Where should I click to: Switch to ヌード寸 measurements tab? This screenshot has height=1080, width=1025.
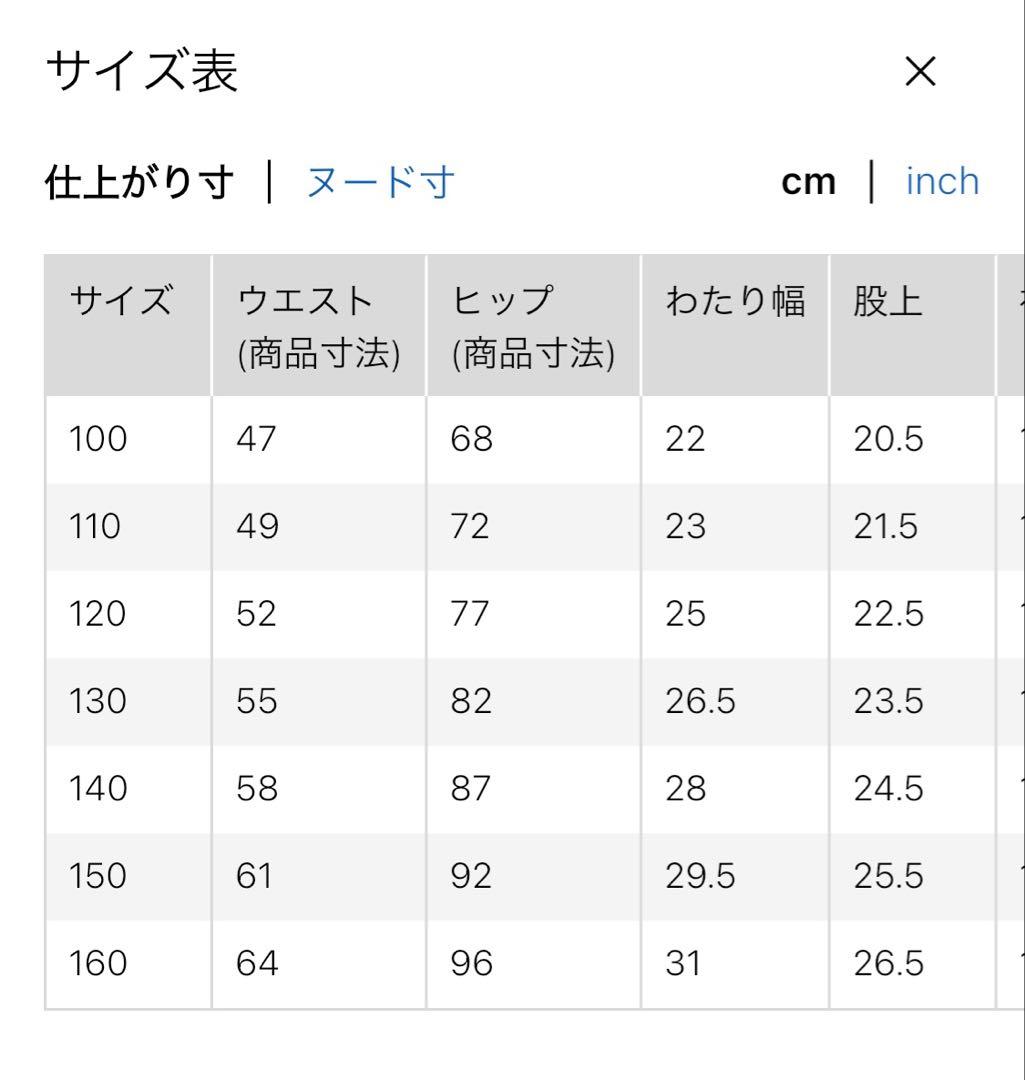[380, 183]
